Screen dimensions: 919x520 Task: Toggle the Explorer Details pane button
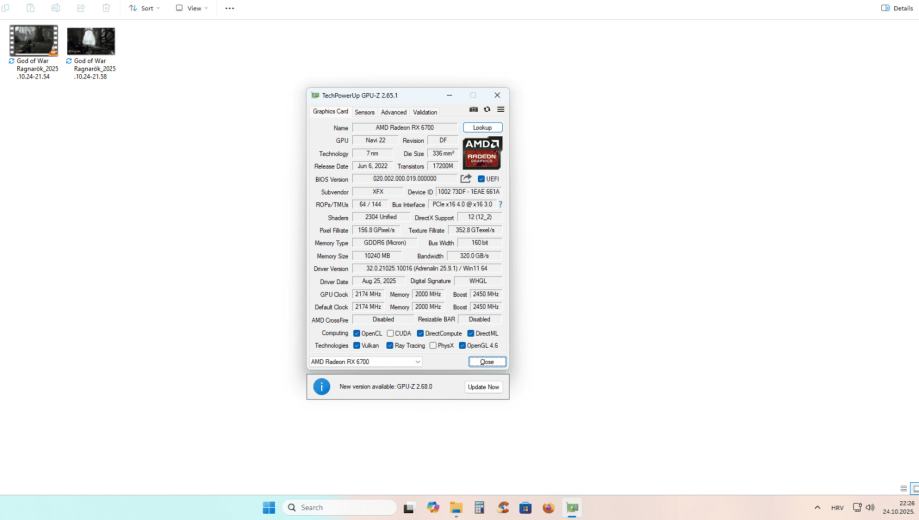897,8
